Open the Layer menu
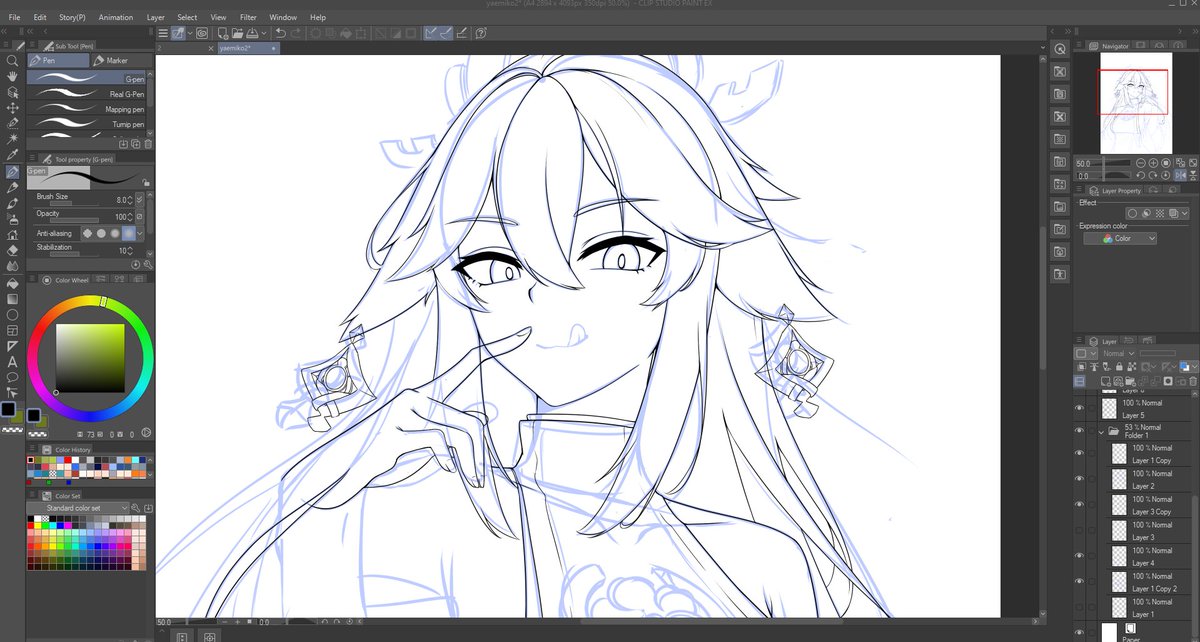The width and height of the screenshot is (1200, 642). 156,17
